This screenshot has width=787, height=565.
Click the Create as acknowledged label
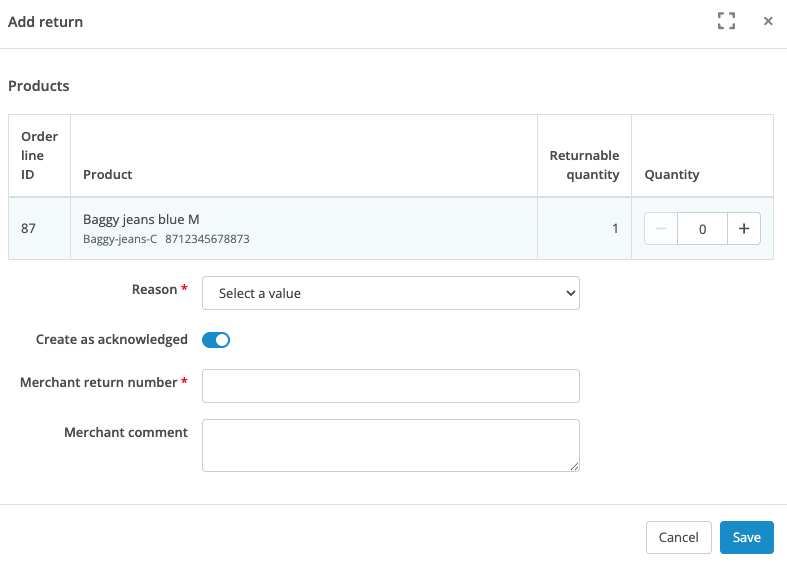point(111,340)
